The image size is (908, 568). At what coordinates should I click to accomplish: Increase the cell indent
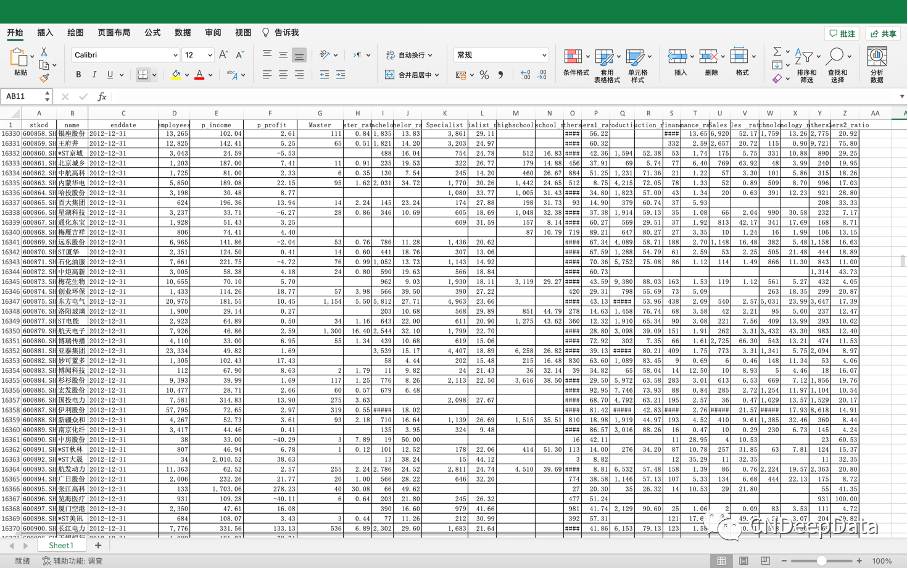tap(340, 74)
